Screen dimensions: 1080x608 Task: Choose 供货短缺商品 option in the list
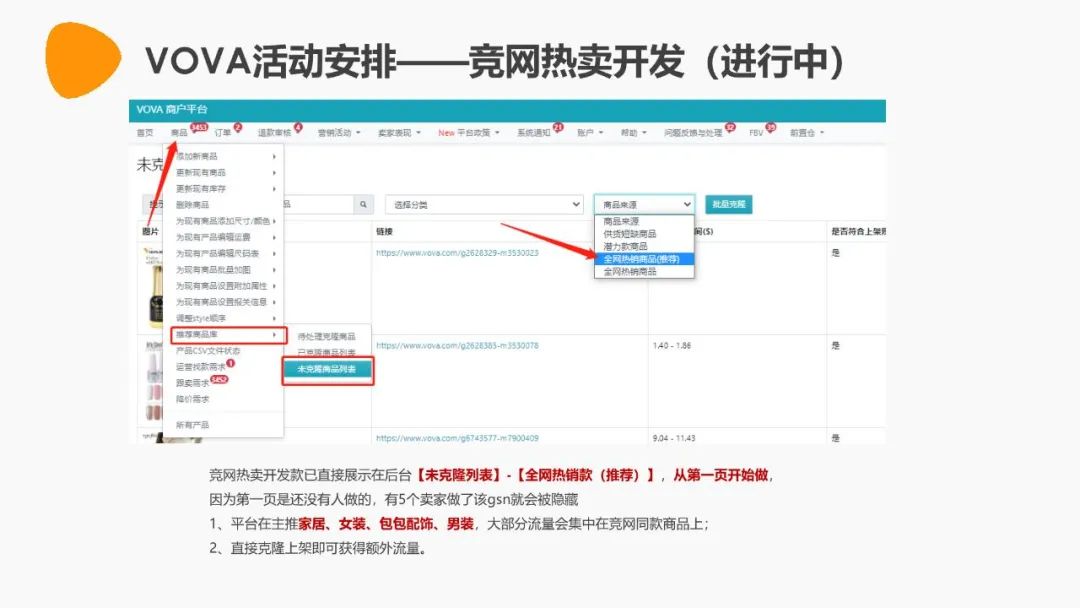(644, 234)
